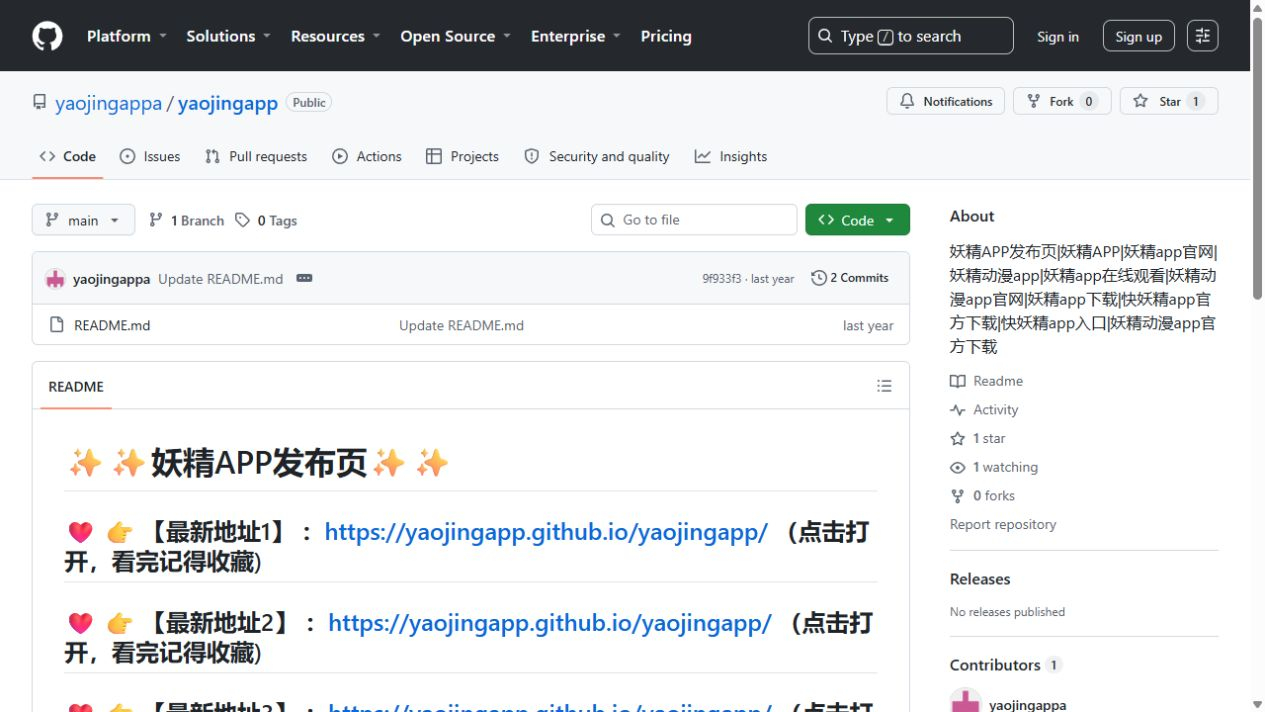
Task: Click the Notifications bell button
Action: 945,101
